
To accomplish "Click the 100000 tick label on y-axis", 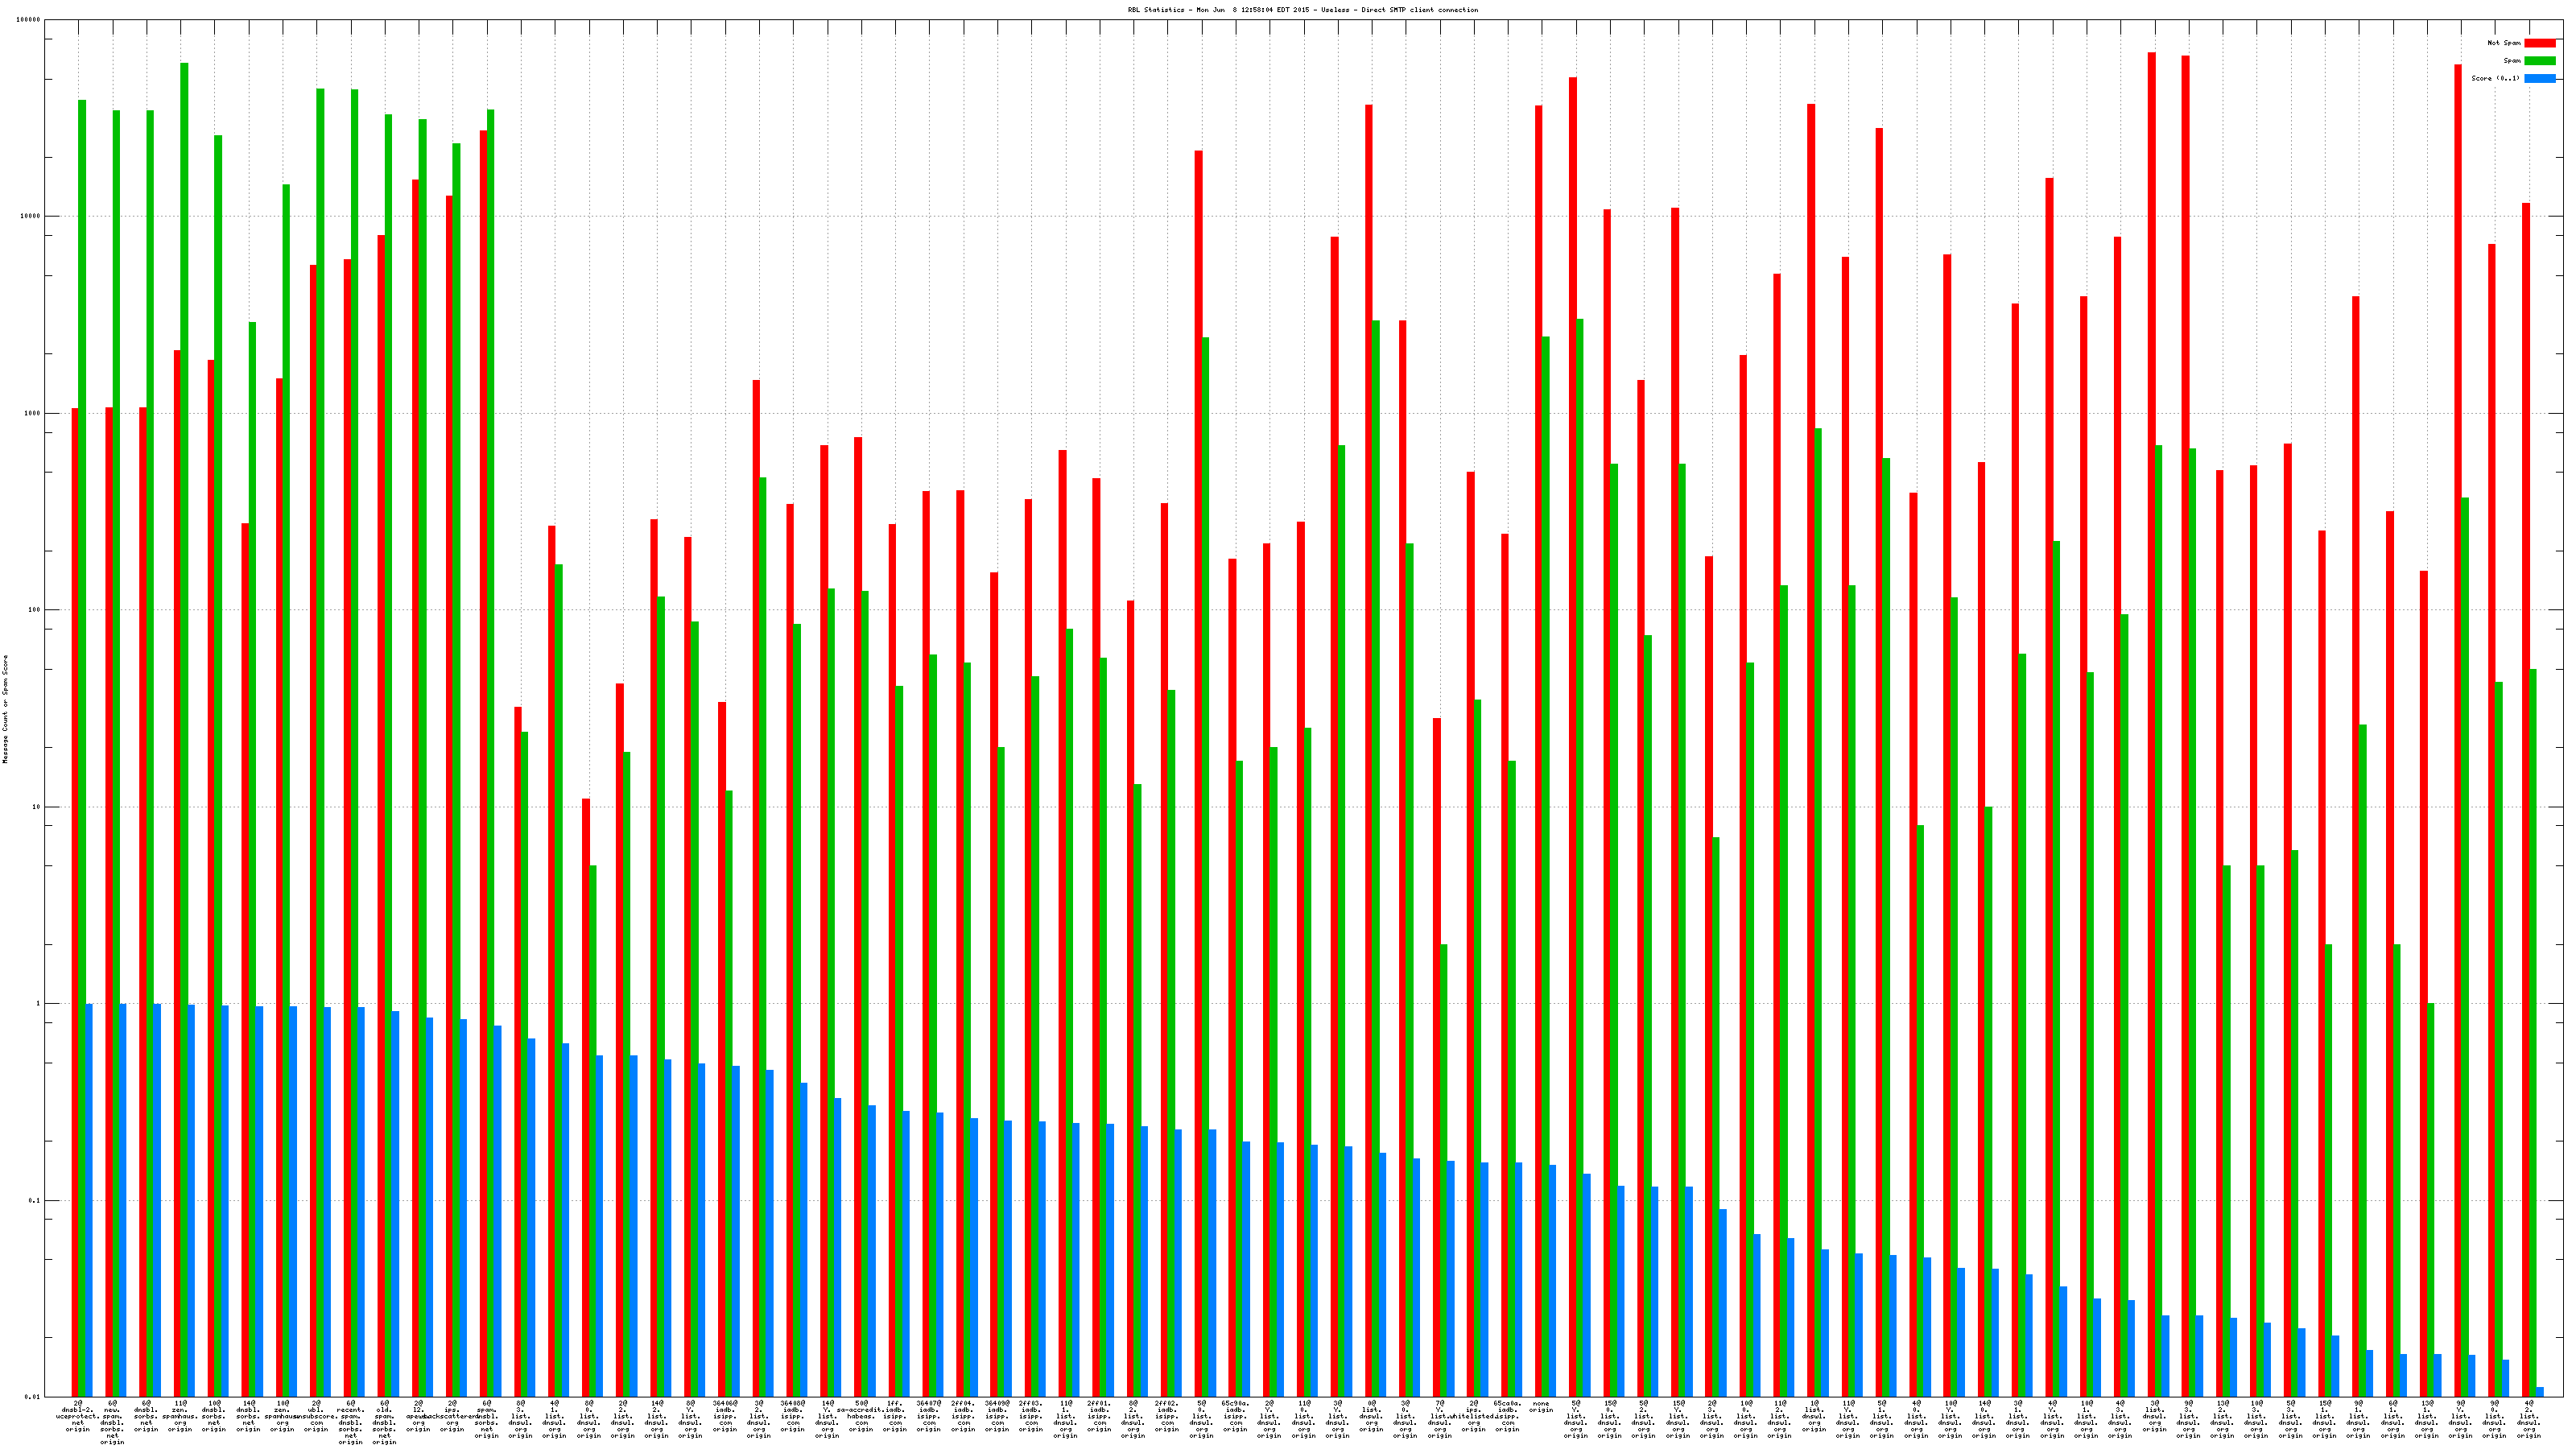I will [29, 20].
